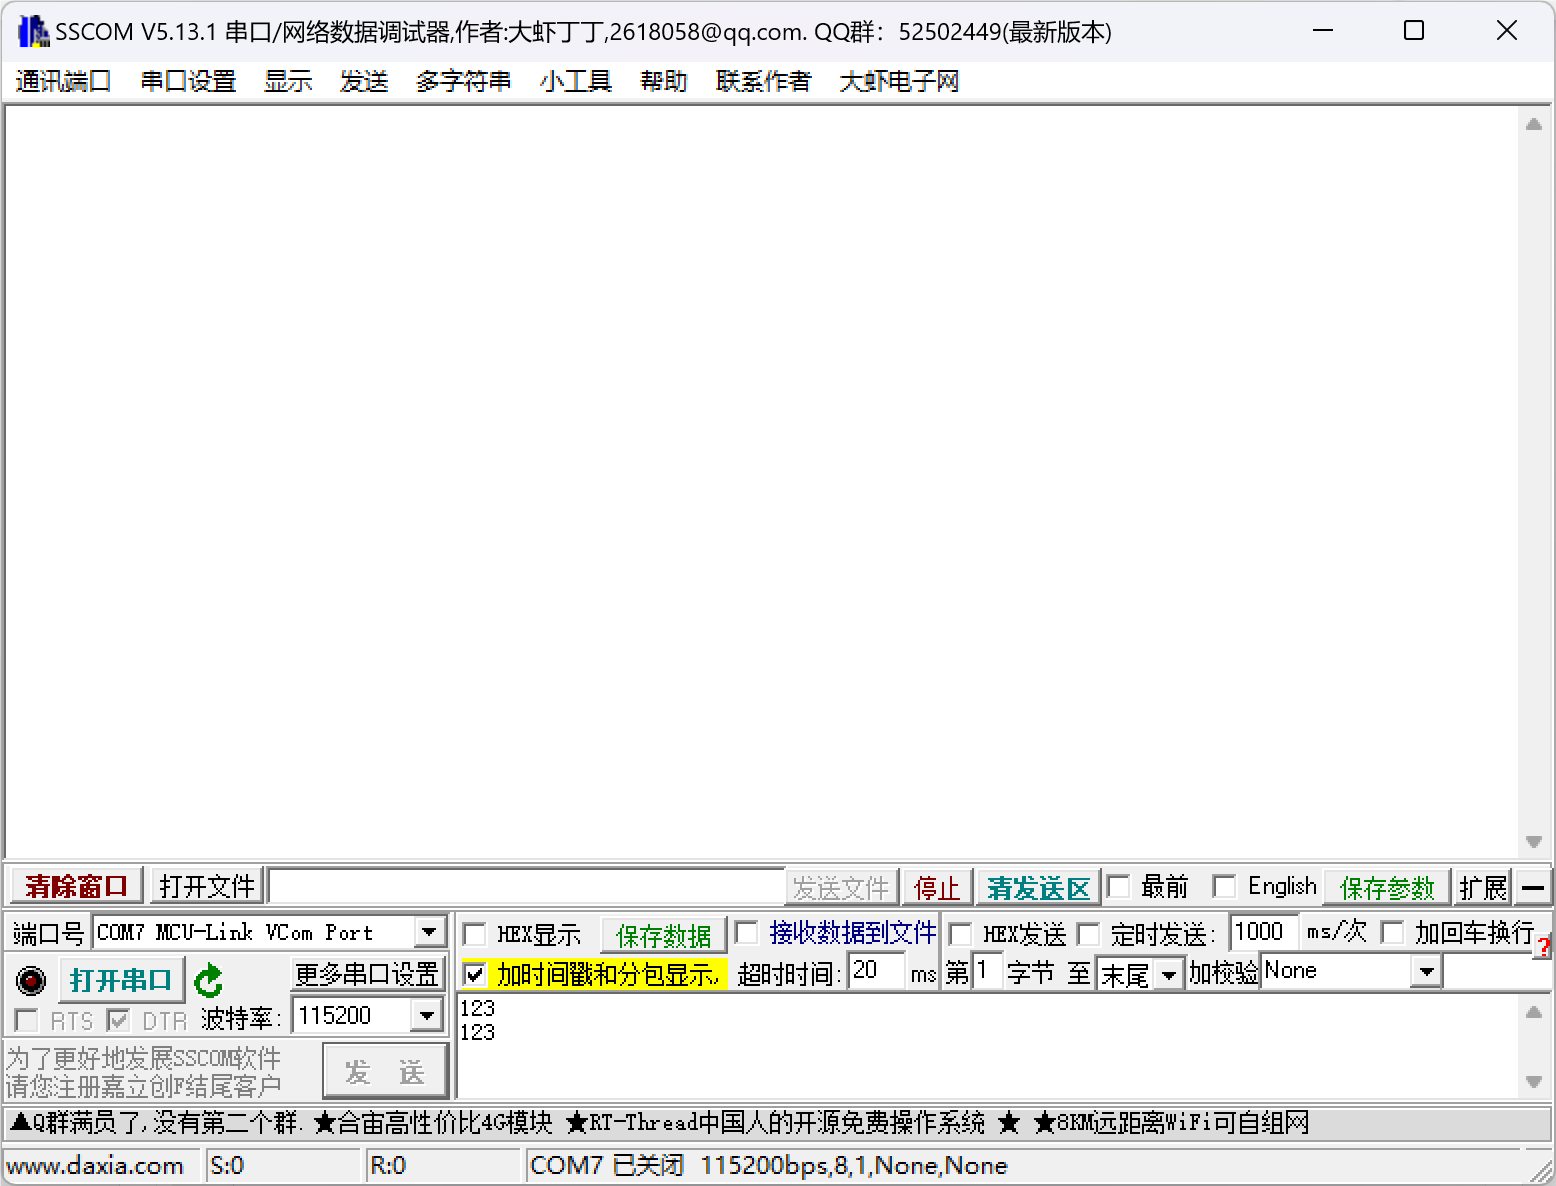
Task: Open the 联系作者 menu
Action: (x=764, y=82)
